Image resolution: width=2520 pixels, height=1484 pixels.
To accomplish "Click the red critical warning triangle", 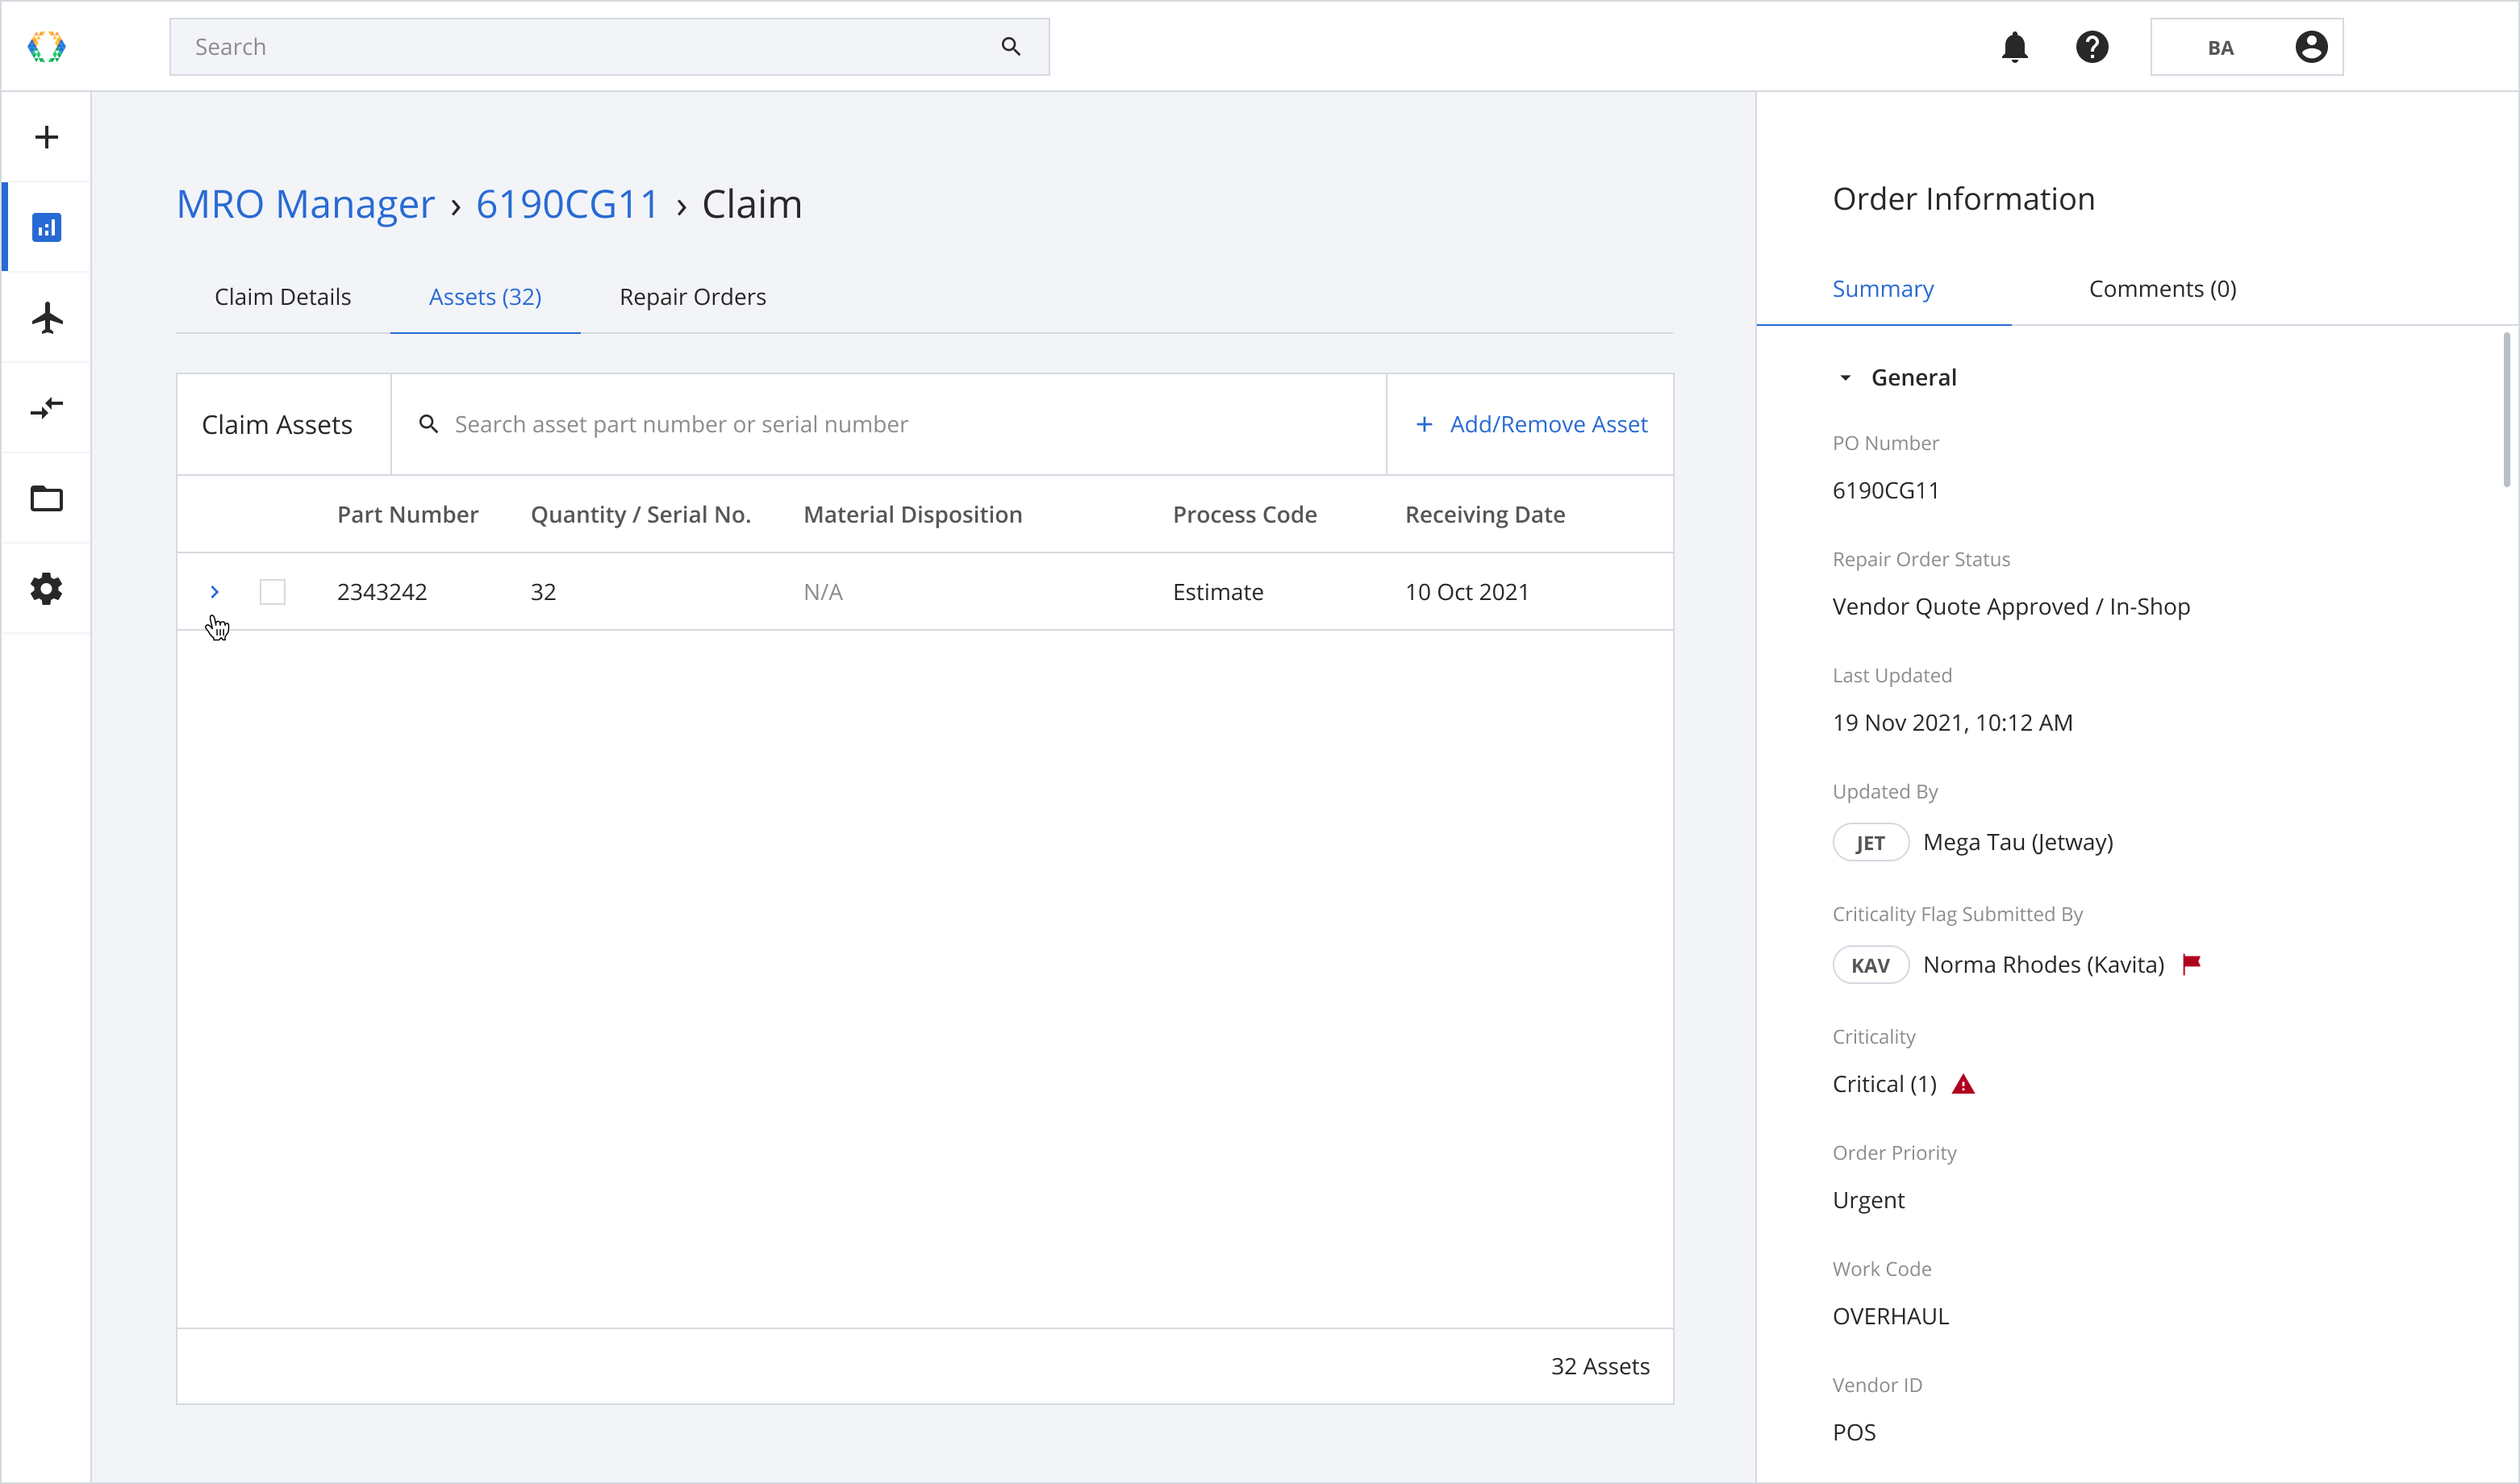I will pyautogui.click(x=1963, y=1084).
